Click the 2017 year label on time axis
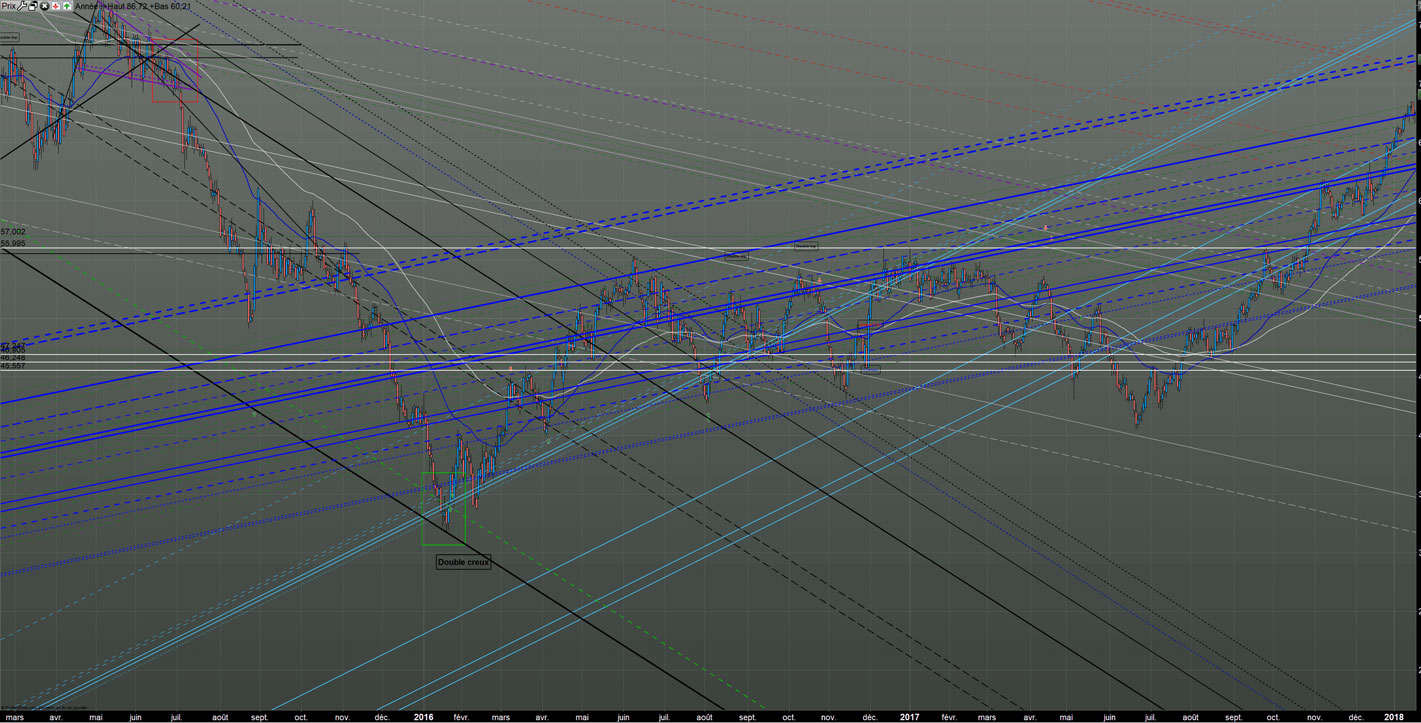This screenshot has height=723, width=1421. point(910,716)
